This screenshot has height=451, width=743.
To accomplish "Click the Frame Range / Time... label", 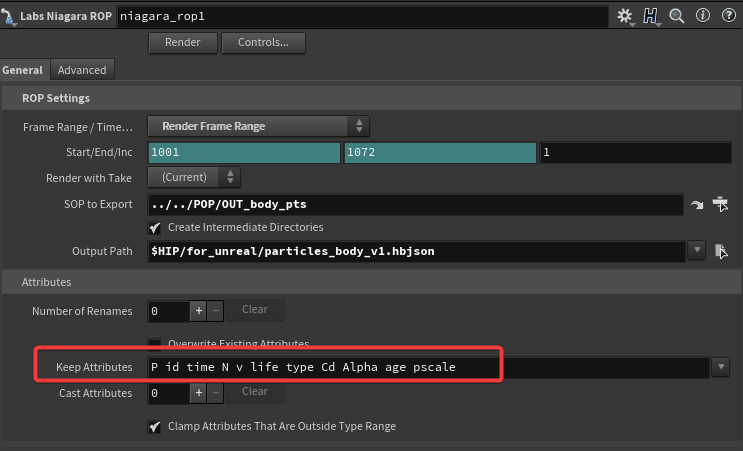I will [78, 127].
